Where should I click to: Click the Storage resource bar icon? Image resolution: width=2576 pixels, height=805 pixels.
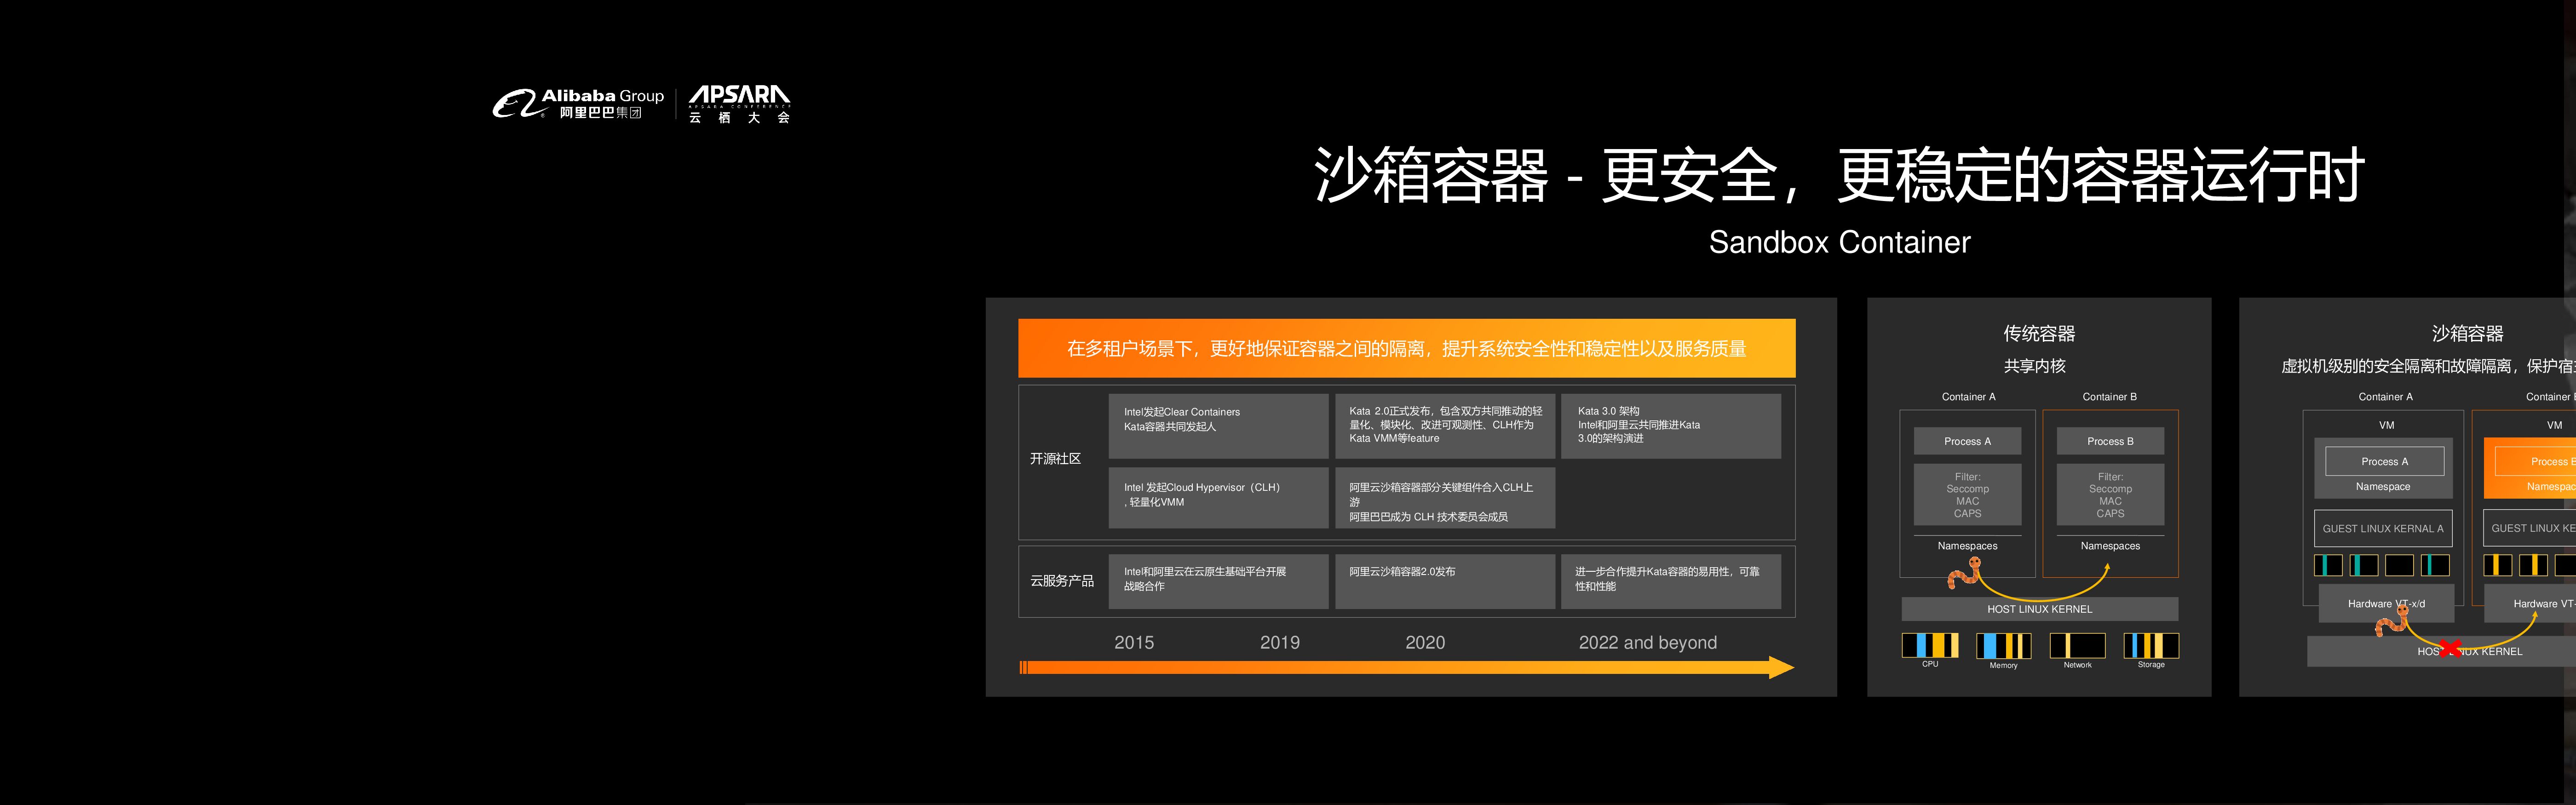[x=2151, y=646]
